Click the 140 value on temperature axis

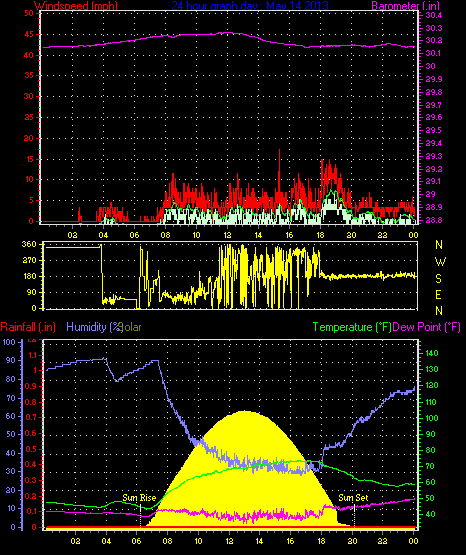pos(431,353)
